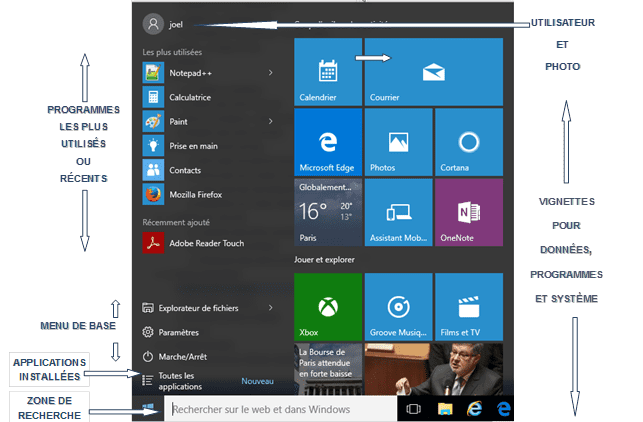Open the Calendrier tile

pos(328,72)
